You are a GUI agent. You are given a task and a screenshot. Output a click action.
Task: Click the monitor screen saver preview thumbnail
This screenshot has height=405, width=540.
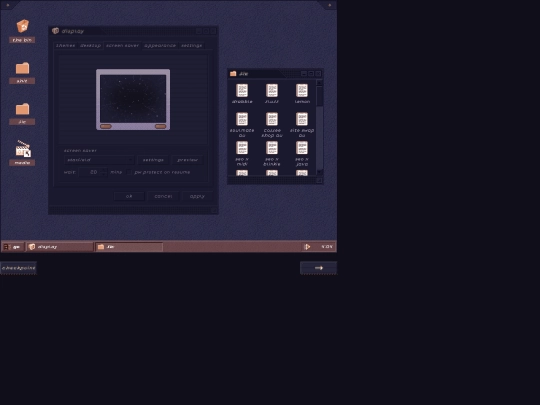click(133, 100)
